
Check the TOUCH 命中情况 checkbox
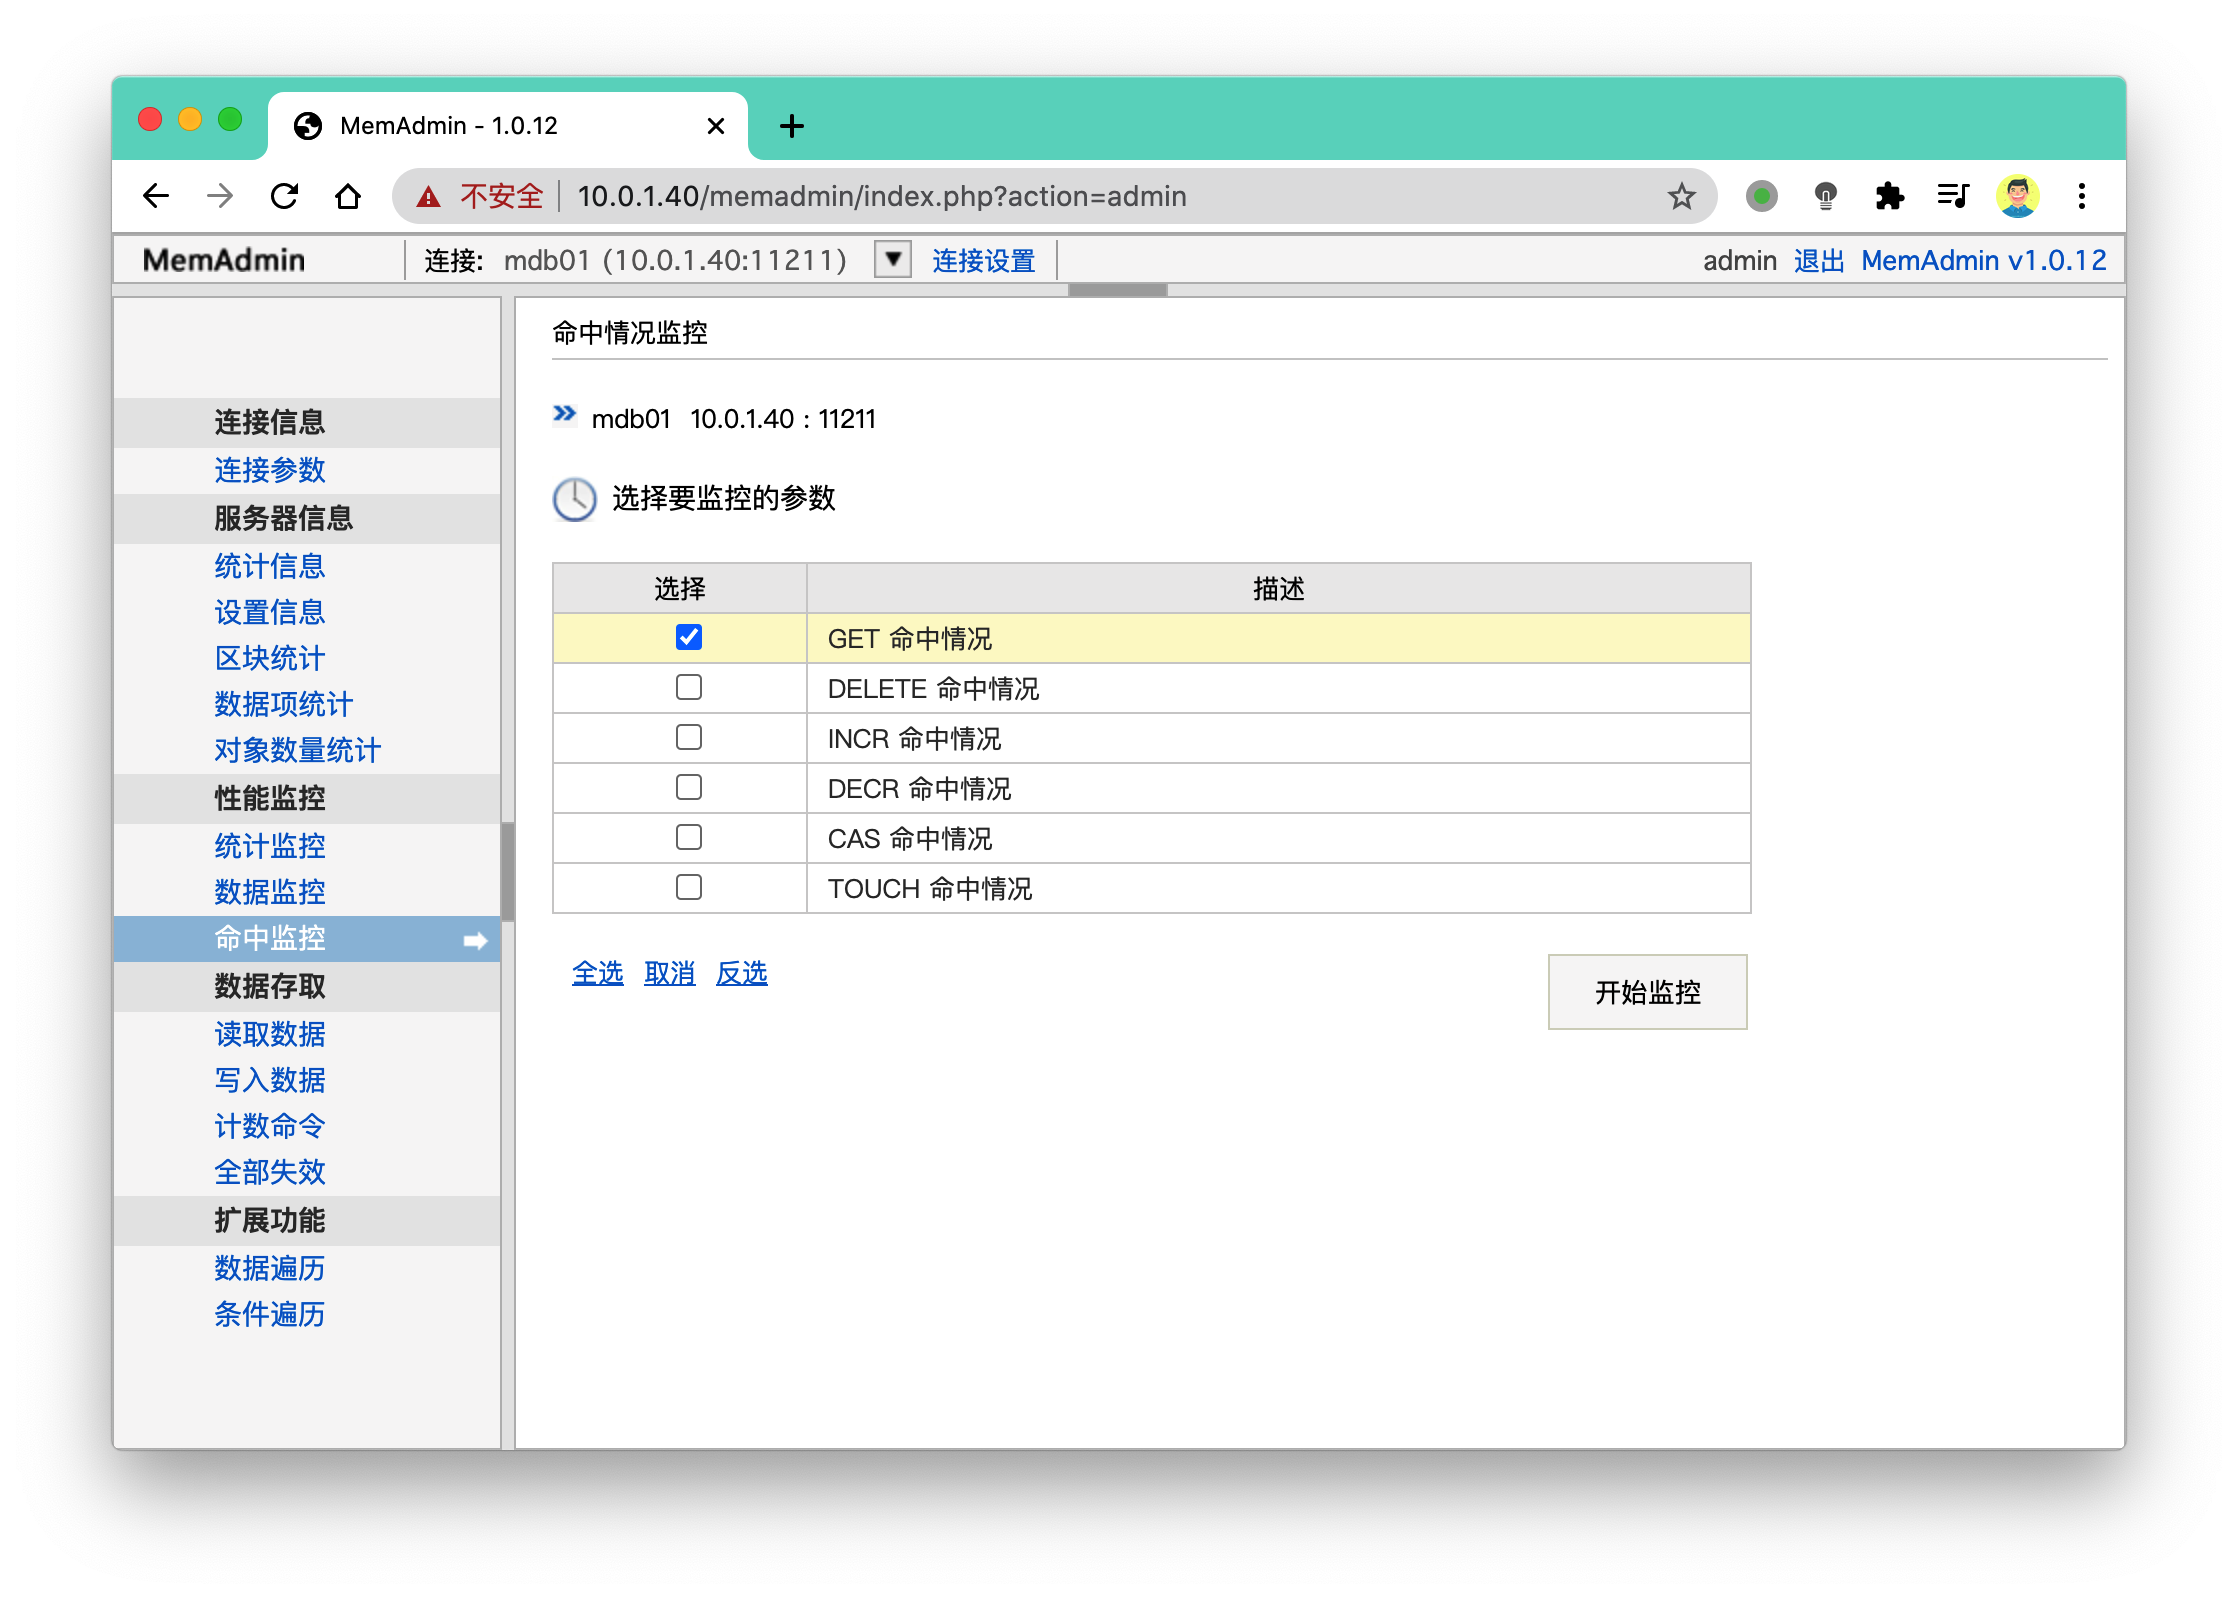pos(689,887)
